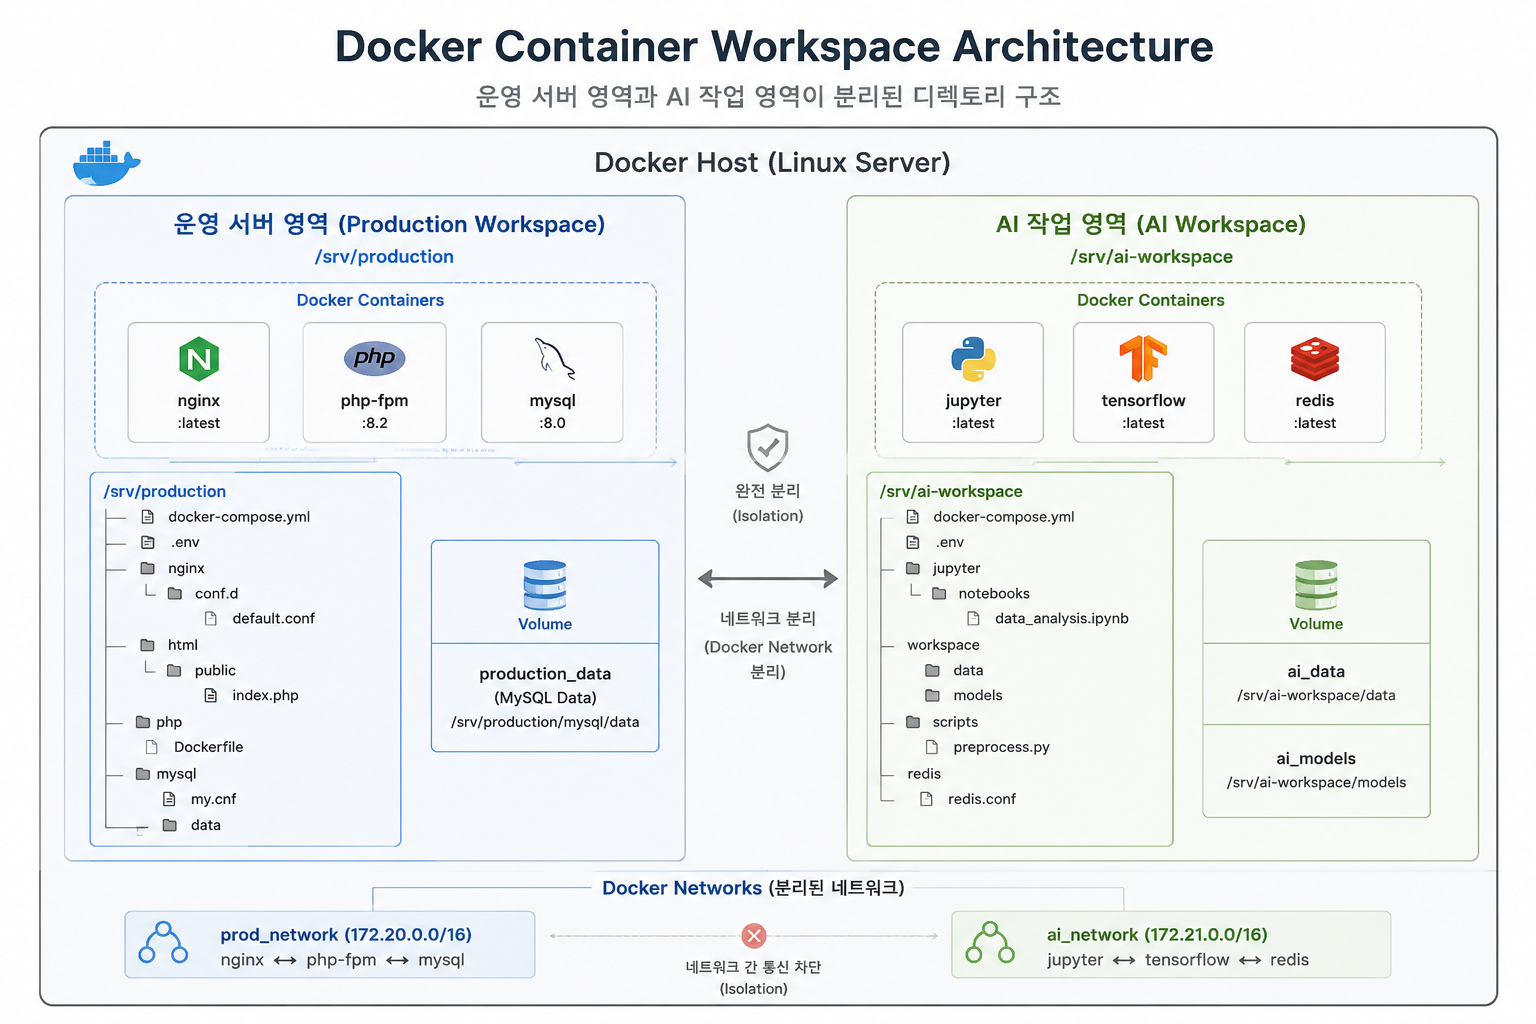Screen dimensions: 1536x1024
Task: Select the "AI 작업 영역 (AI Workspace)" heading
Action: [1151, 224]
